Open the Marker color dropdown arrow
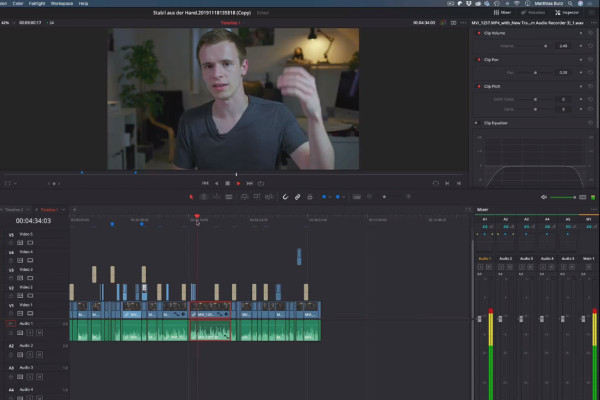 pyautogui.click(x=344, y=197)
